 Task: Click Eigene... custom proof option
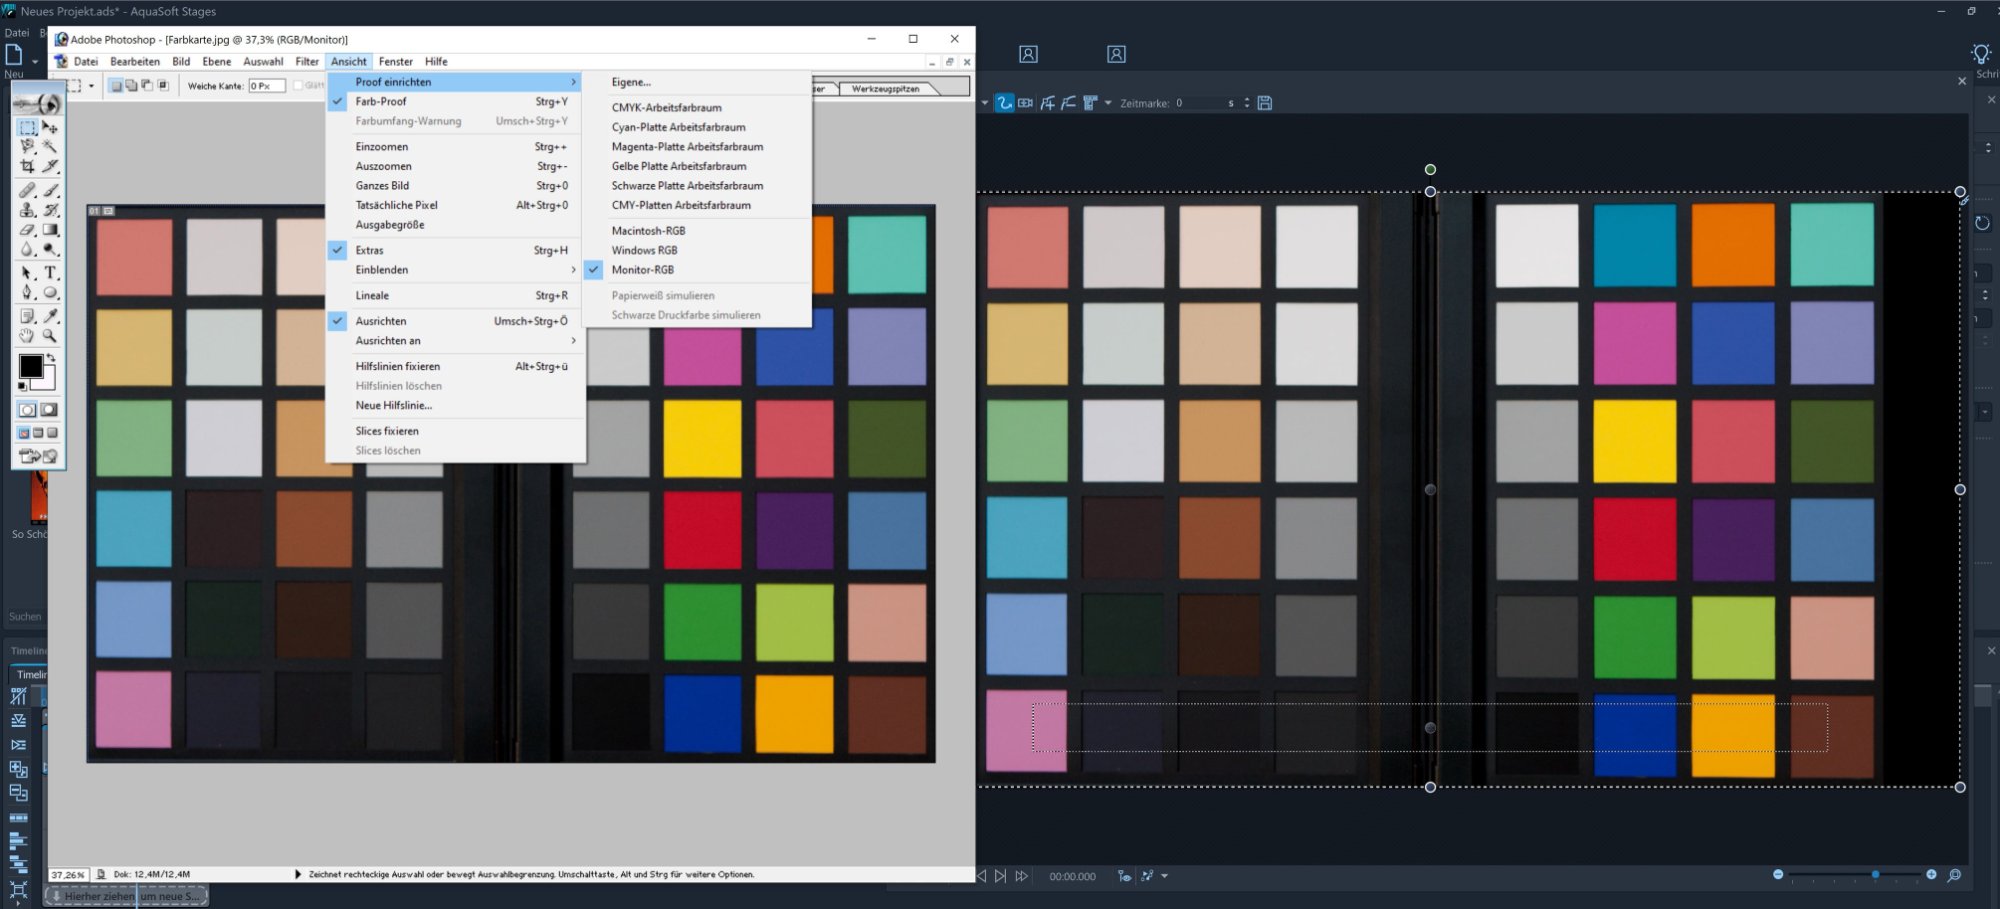631,83
